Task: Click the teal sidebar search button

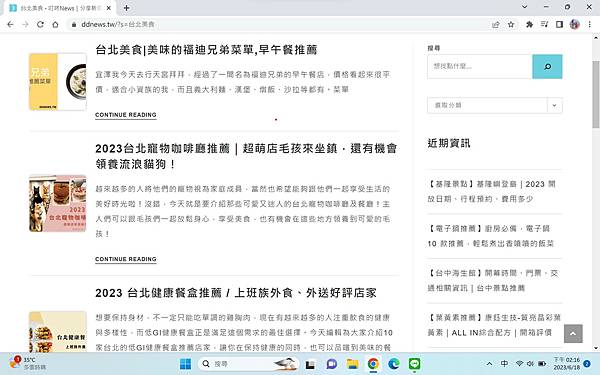Action: pyautogui.click(x=547, y=67)
